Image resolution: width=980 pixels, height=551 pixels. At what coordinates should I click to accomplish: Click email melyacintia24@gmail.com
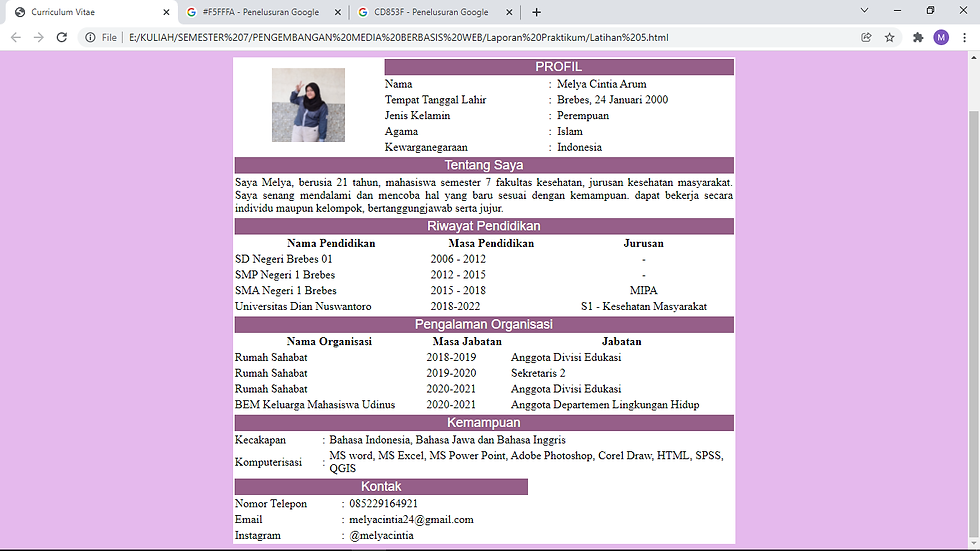[411, 520]
